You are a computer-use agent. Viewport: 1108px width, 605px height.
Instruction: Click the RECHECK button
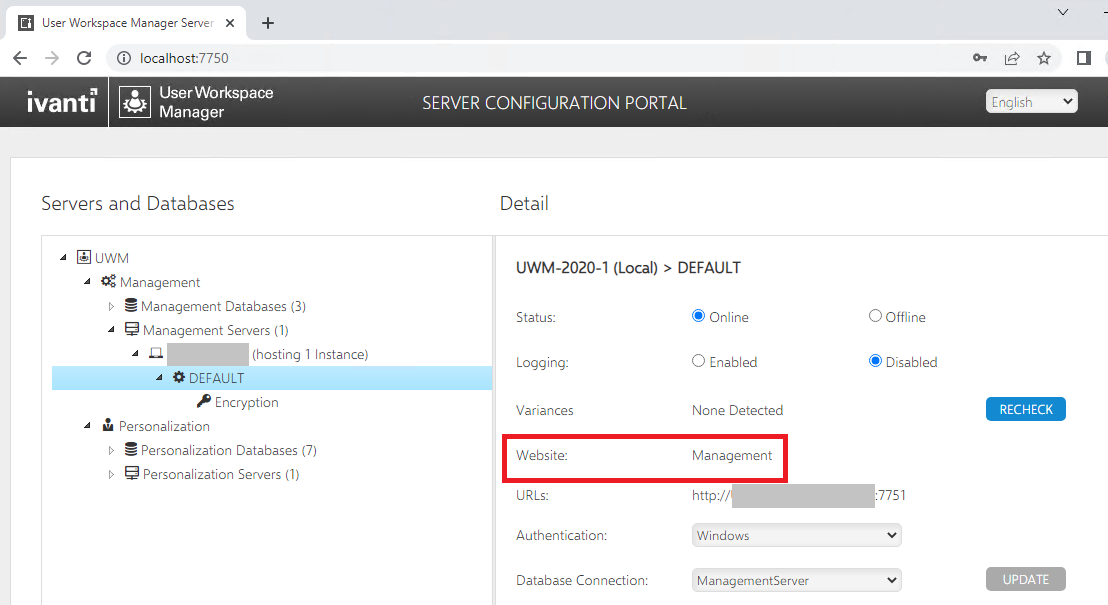[1025, 409]
